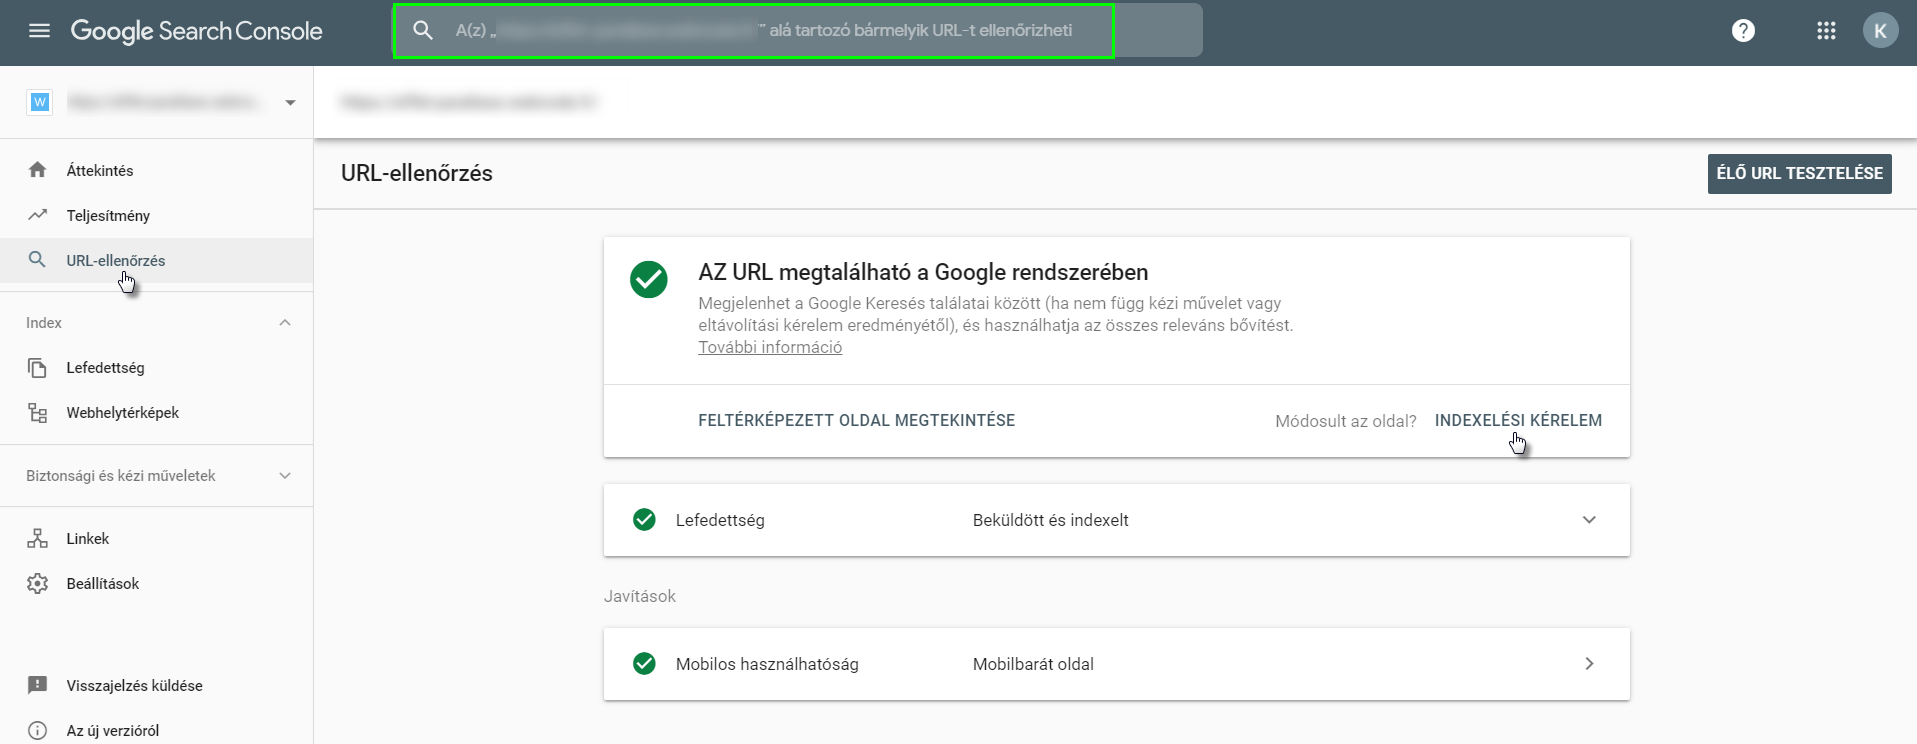Click the Linkek network icon
The image size is (1917, 744).
pyautogui.click(x=38, y=538)
